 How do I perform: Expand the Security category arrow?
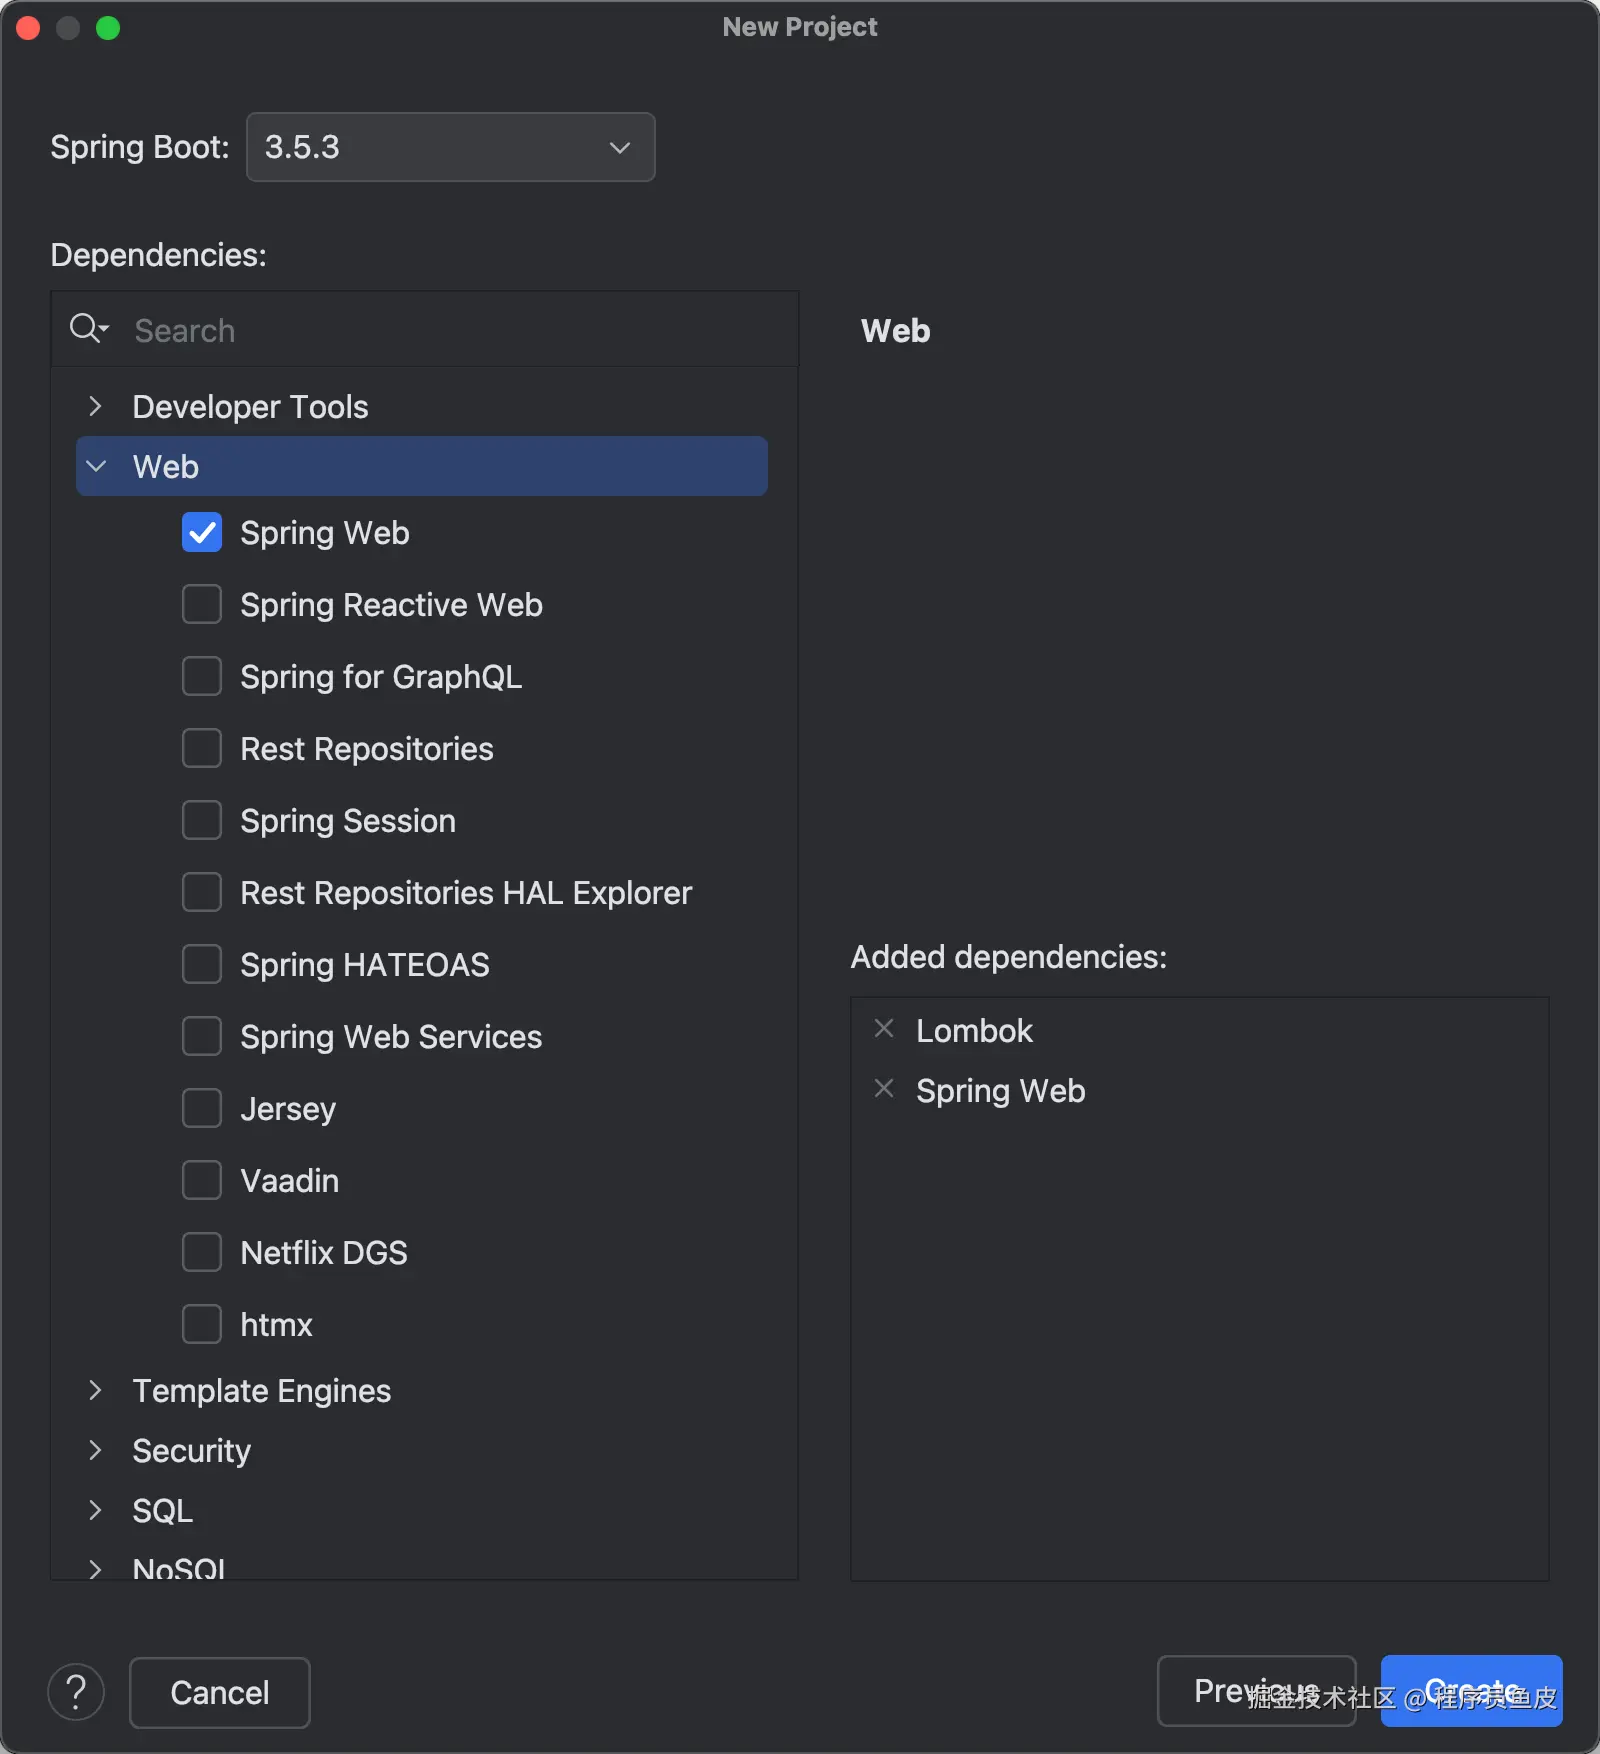(x=95, y=1451)
